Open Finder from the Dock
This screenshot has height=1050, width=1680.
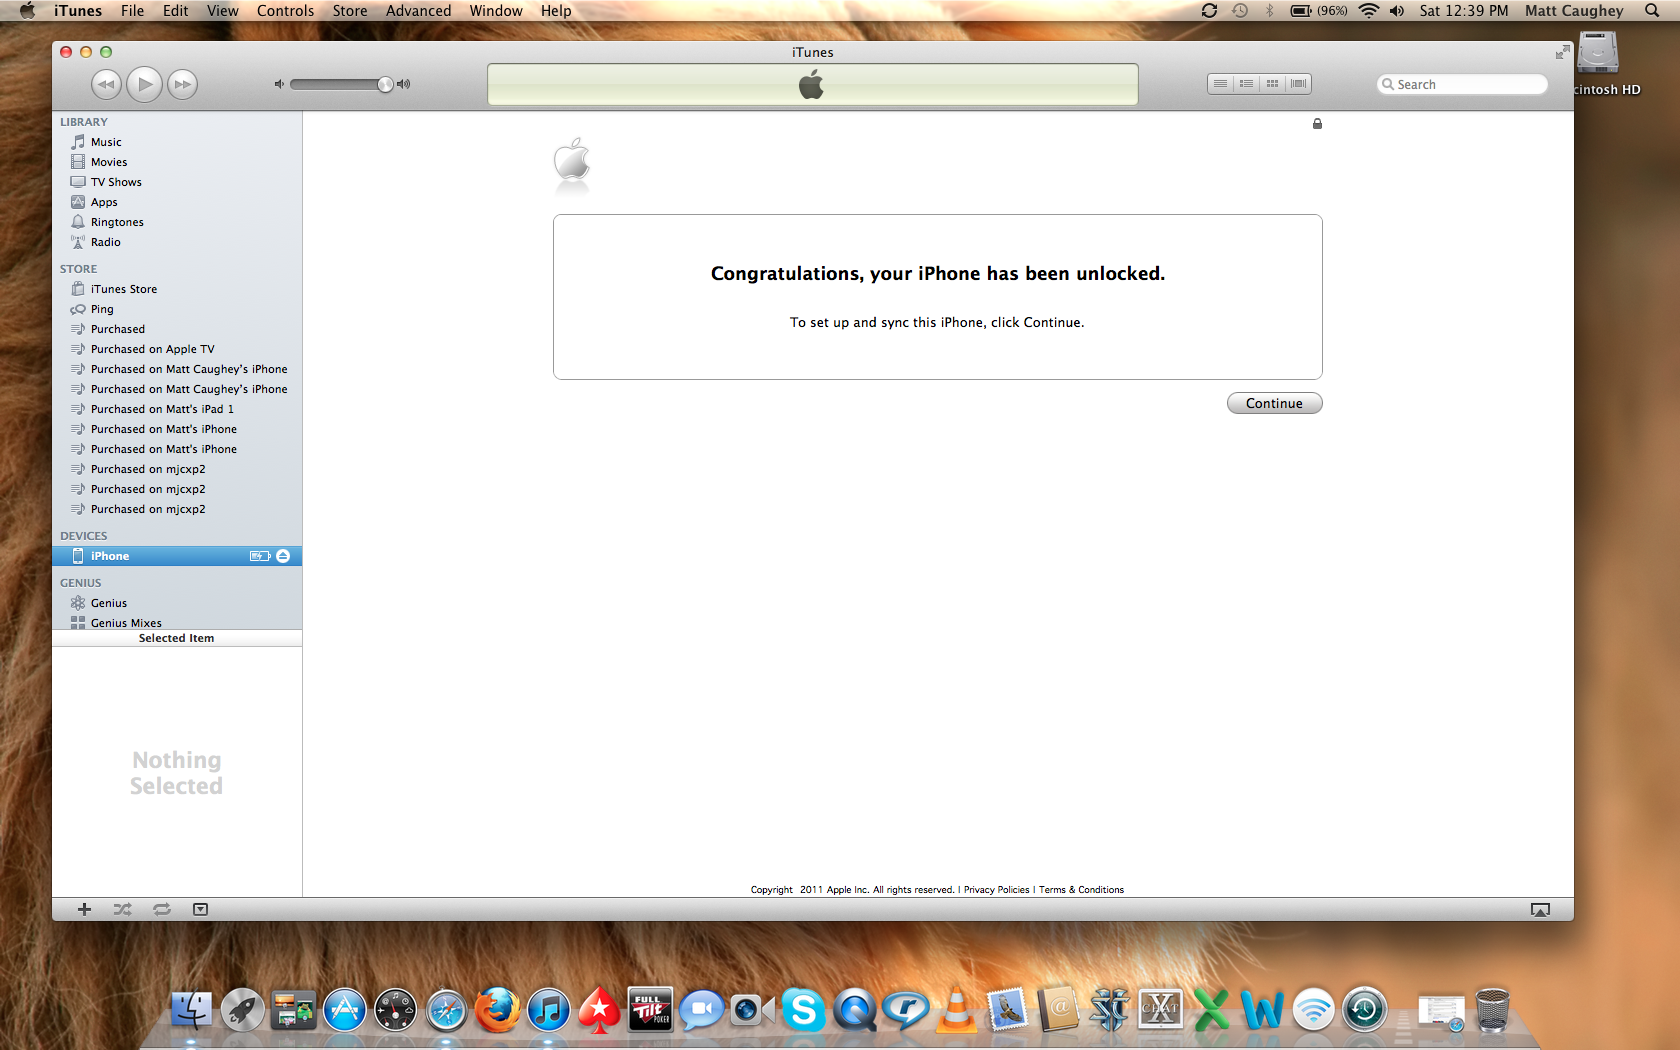pyautogui.click(x=190, y=1010)
